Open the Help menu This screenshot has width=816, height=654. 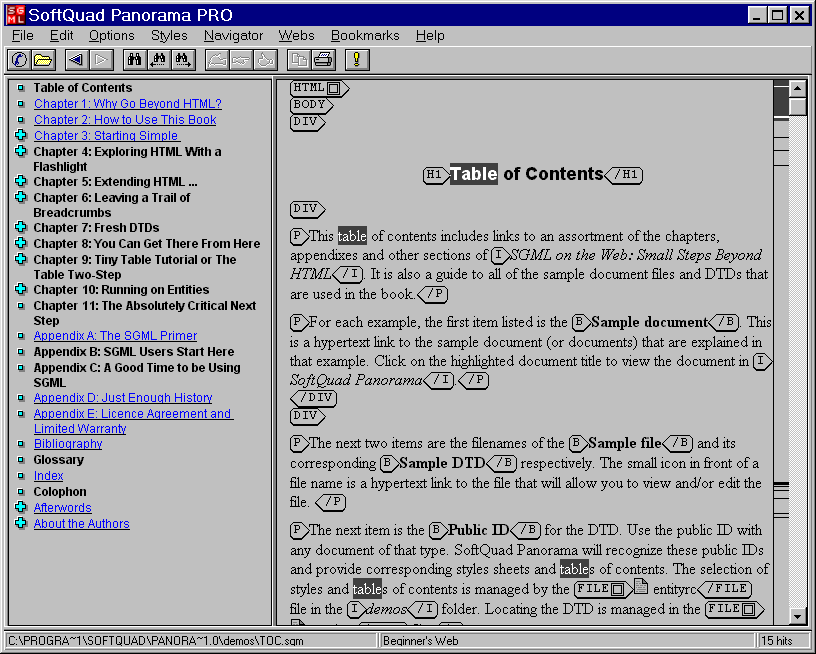(x=430, y=35)
